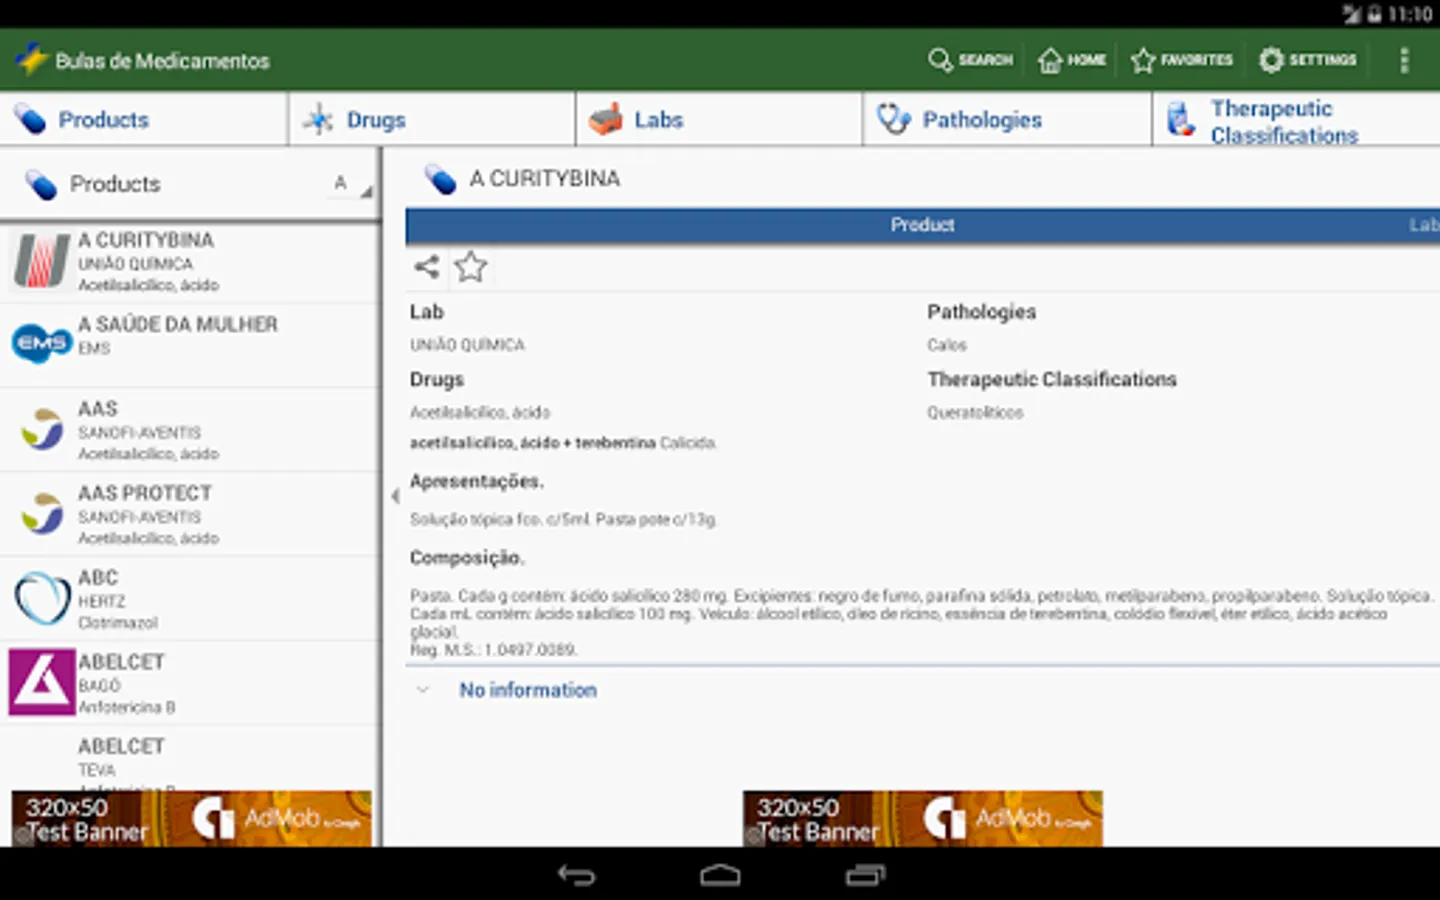The image size is (1440, 900).
Task: Open the letter A filter dropdown
Action: 351,183
